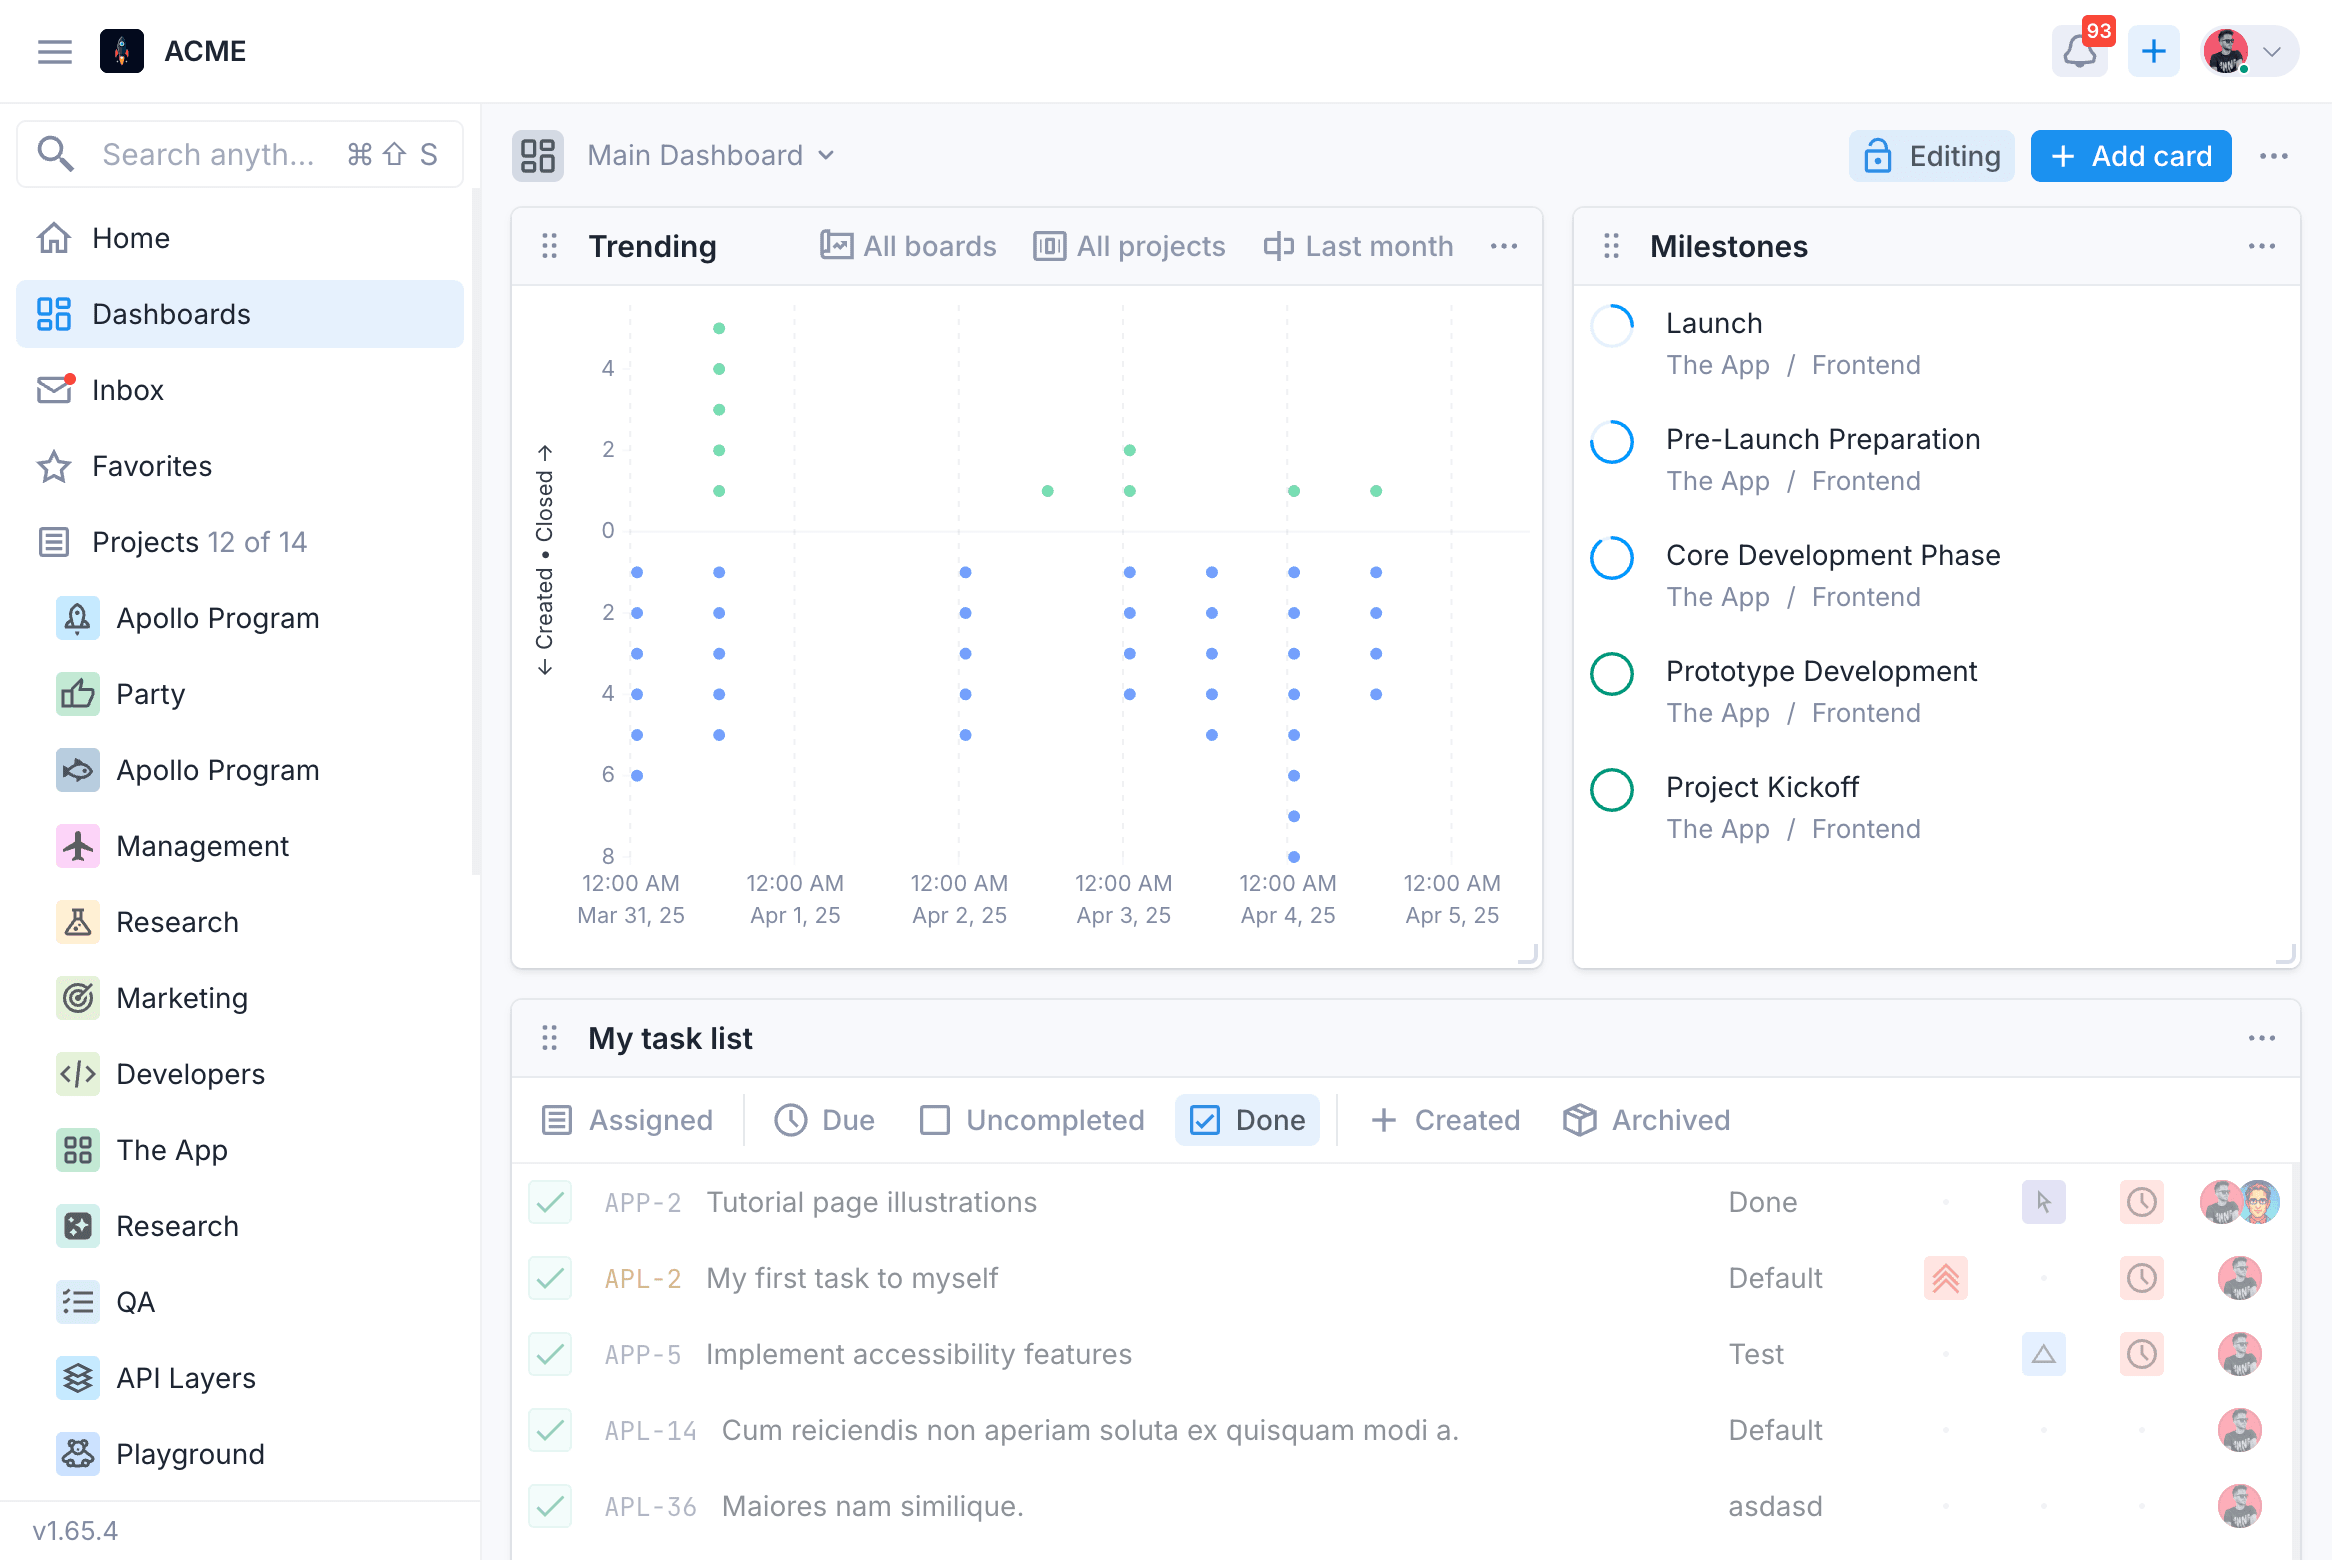The image size is (2332, 1560).
Task: Mark APP-2 Tutorial page illustrations as incomplete
Action: 550,1202
